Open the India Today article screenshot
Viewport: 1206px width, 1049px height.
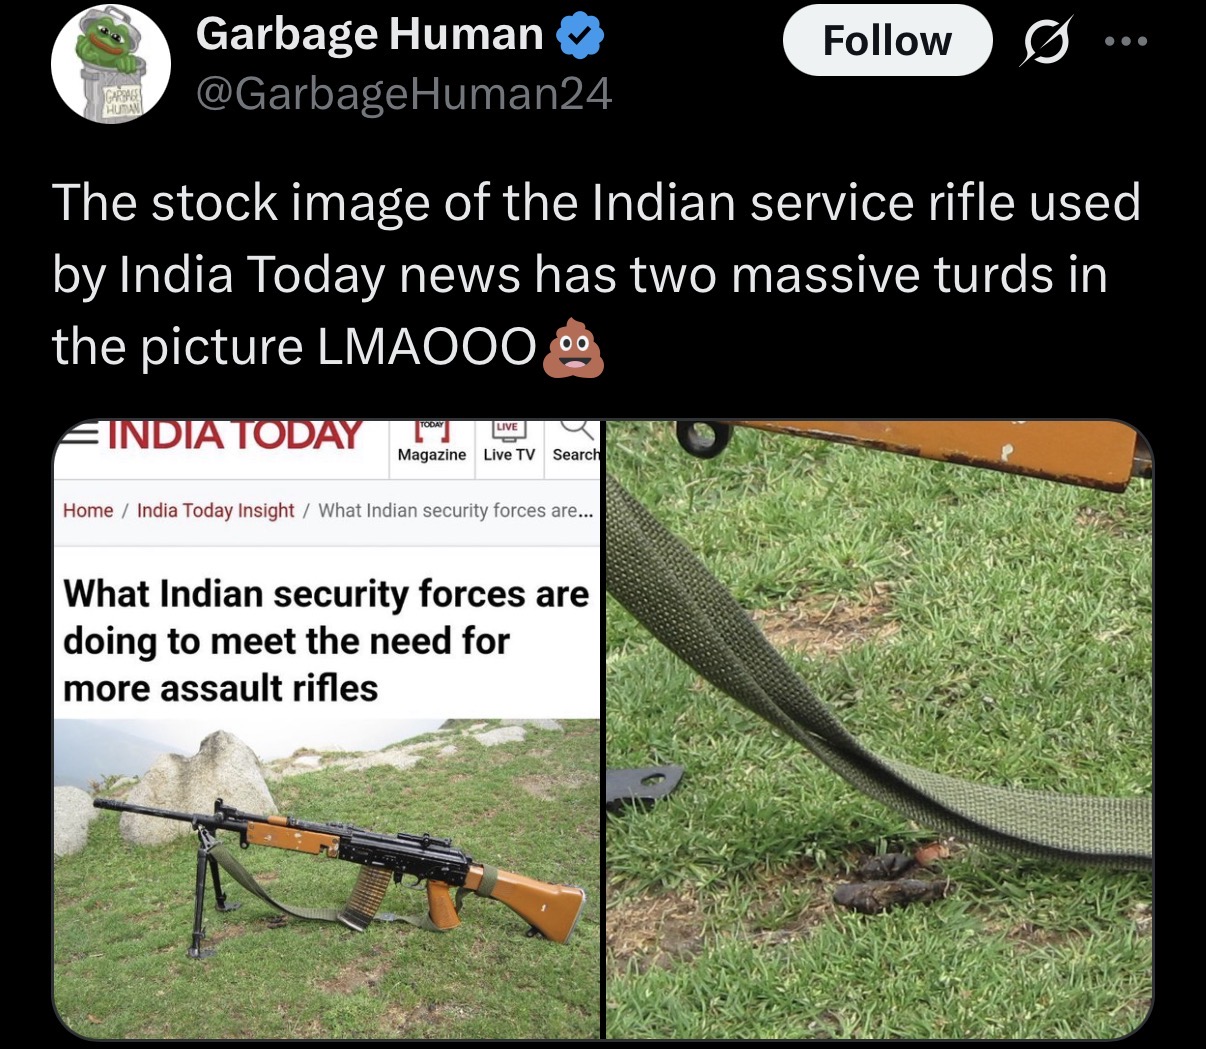(x=326, y=729)
